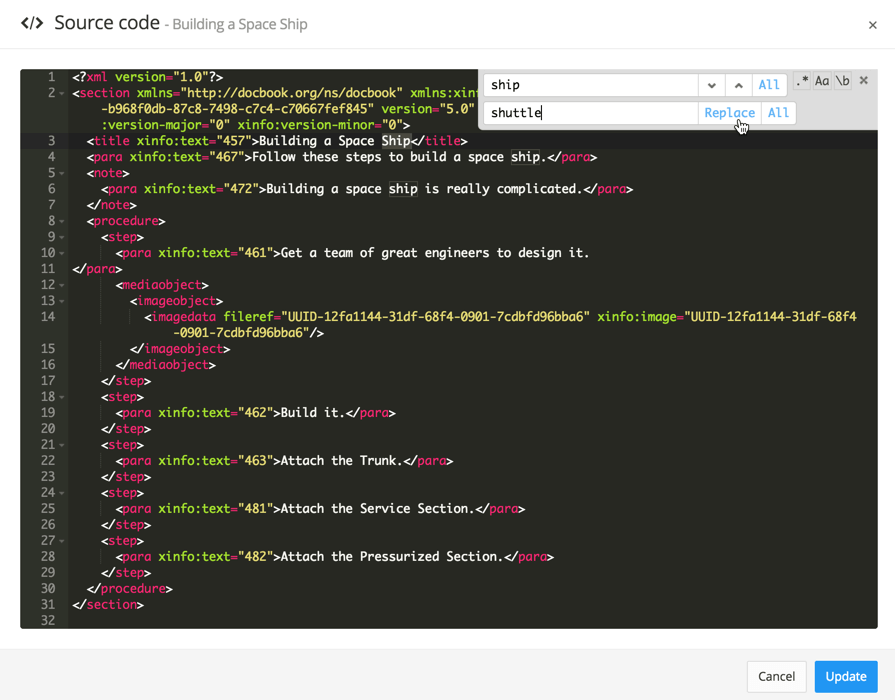Replace all matches with shuttle
895x700 pixels.
click(x=778, y=113)
